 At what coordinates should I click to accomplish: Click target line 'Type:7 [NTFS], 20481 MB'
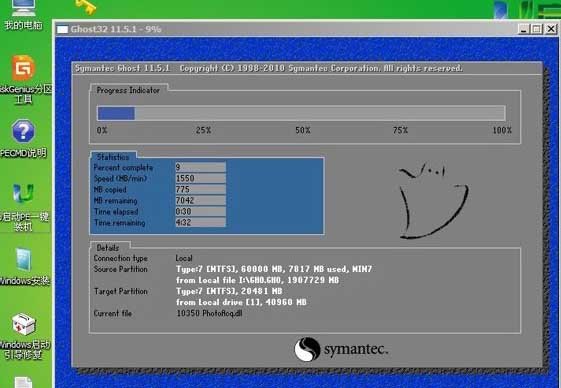(x=229, y=291)
